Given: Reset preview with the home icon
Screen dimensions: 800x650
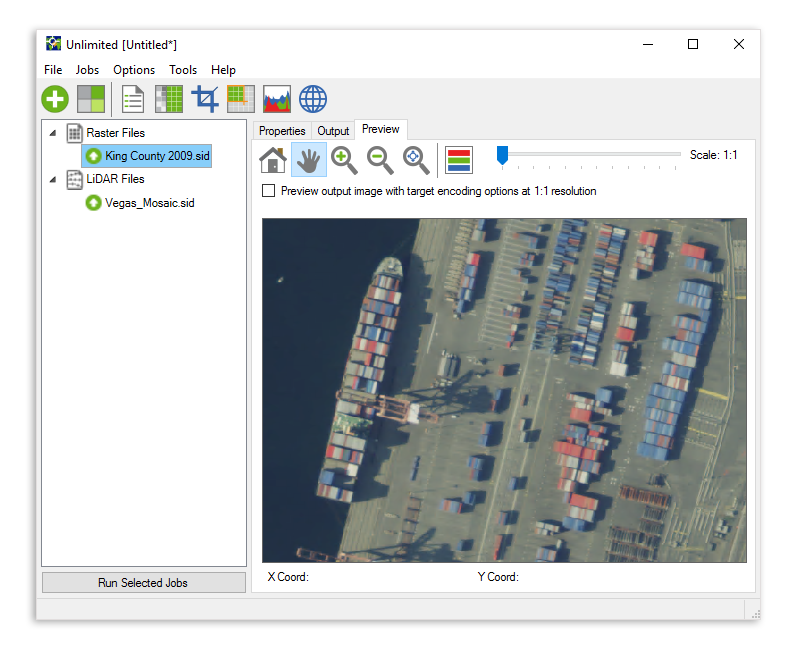Looking at the screenshot, I should [x=273, y=159].
